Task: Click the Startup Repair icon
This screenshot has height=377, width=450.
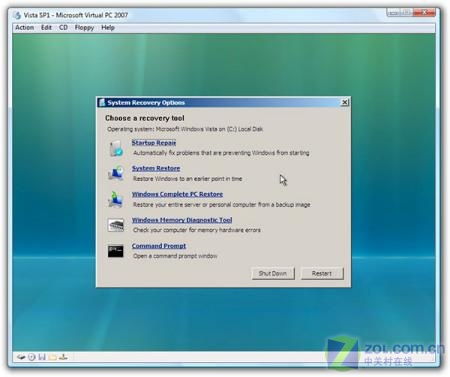Action: click(x=116, y=148)
